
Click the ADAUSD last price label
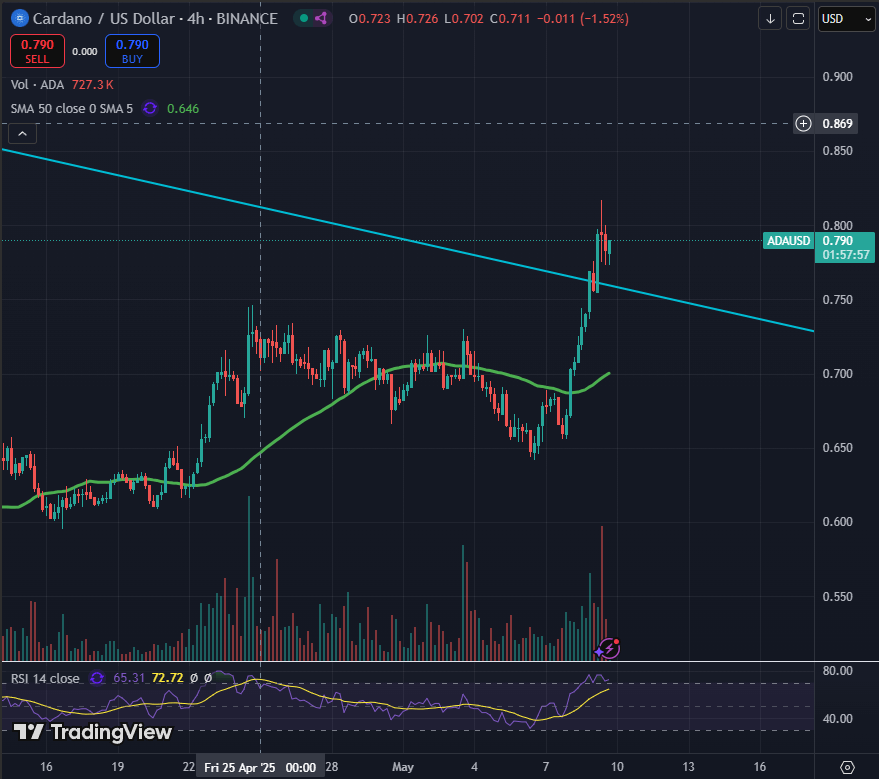788,241
